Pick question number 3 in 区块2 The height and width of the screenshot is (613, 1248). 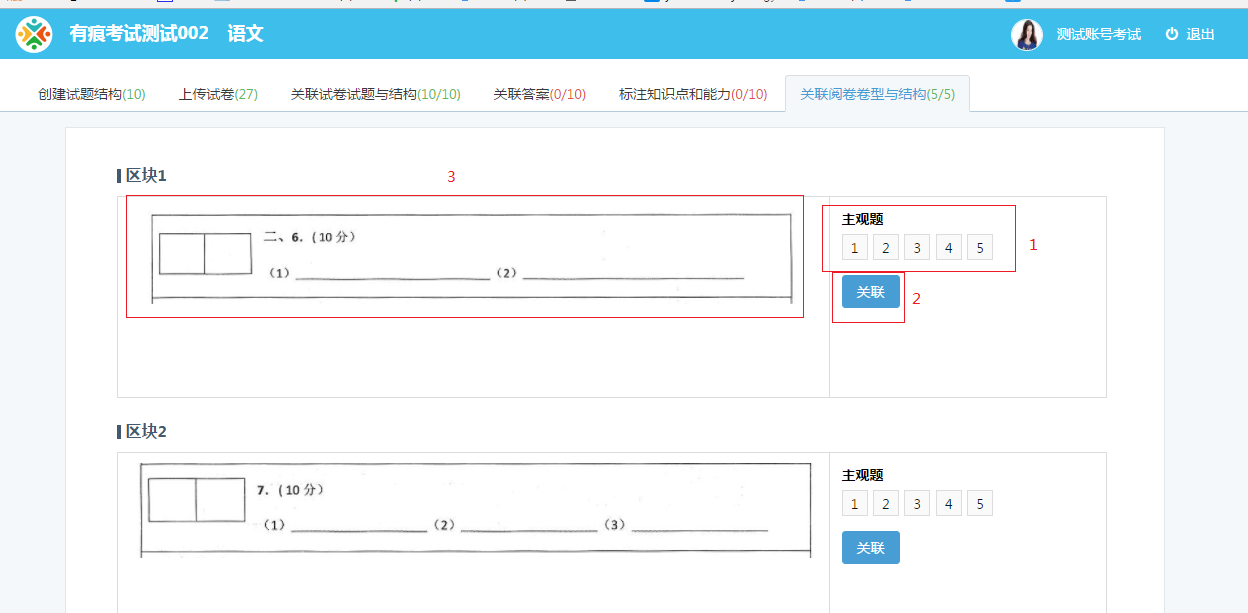coord(917,504)
